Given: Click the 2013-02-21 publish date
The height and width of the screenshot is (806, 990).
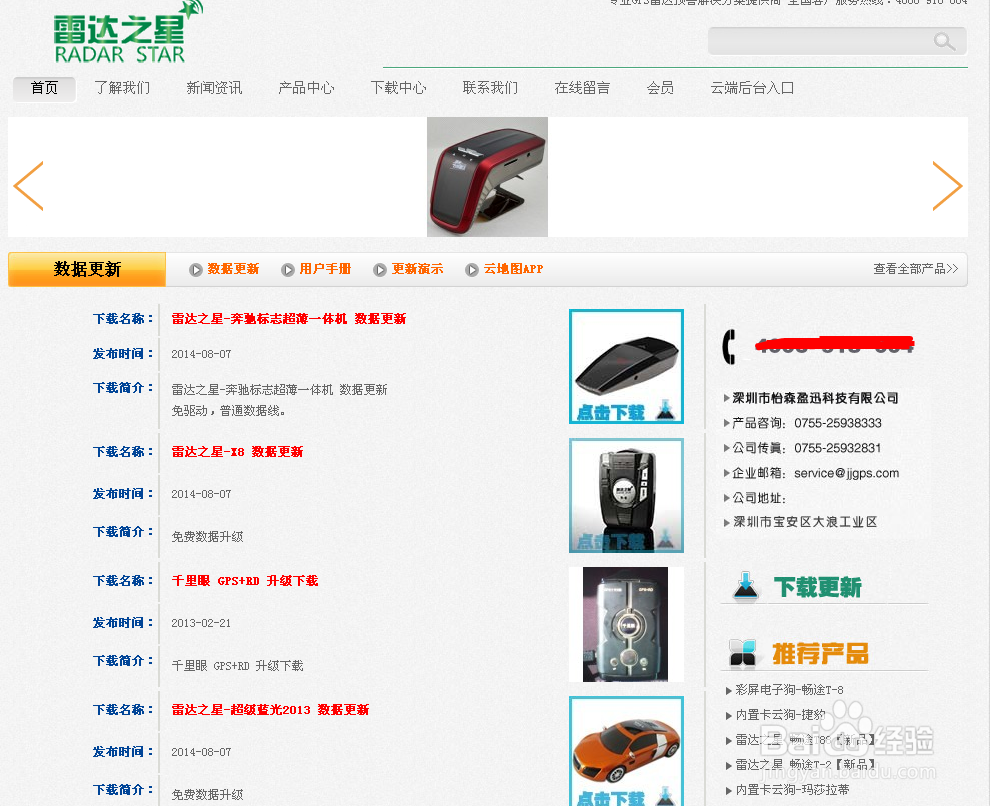Looking at the screenshot, I should pyautogui.click(x=201, y=623).
